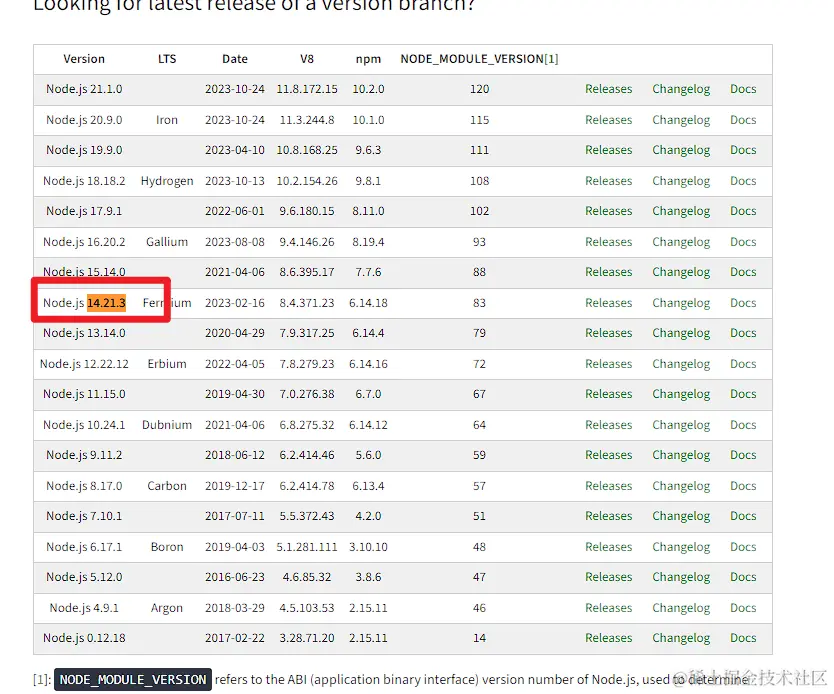Click the V8 version 11.8.172.15
This screenshot has height=694, width=834.
pyautogui.click(x=307, y=89)
